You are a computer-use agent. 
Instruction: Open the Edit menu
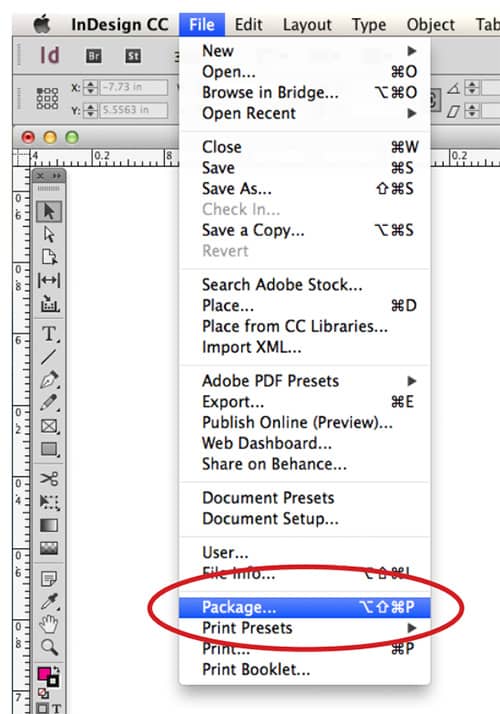[x=248, y=25]
